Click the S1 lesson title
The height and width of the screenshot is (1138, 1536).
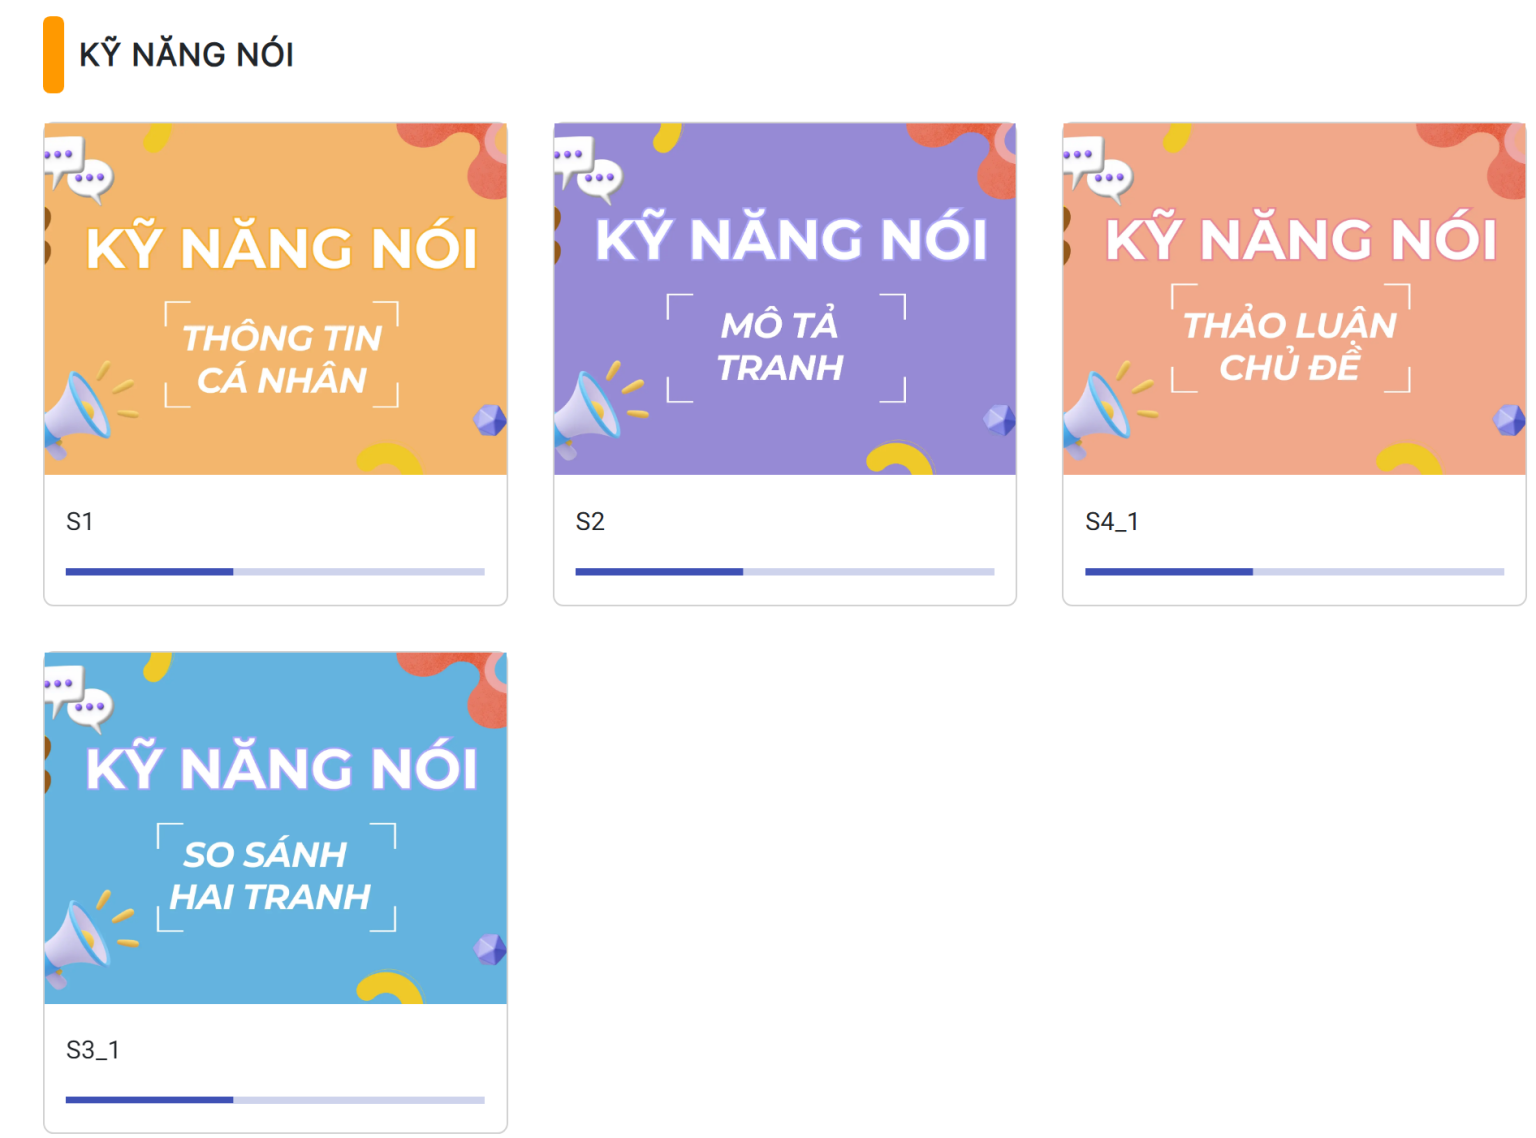[x=80, y=521]
